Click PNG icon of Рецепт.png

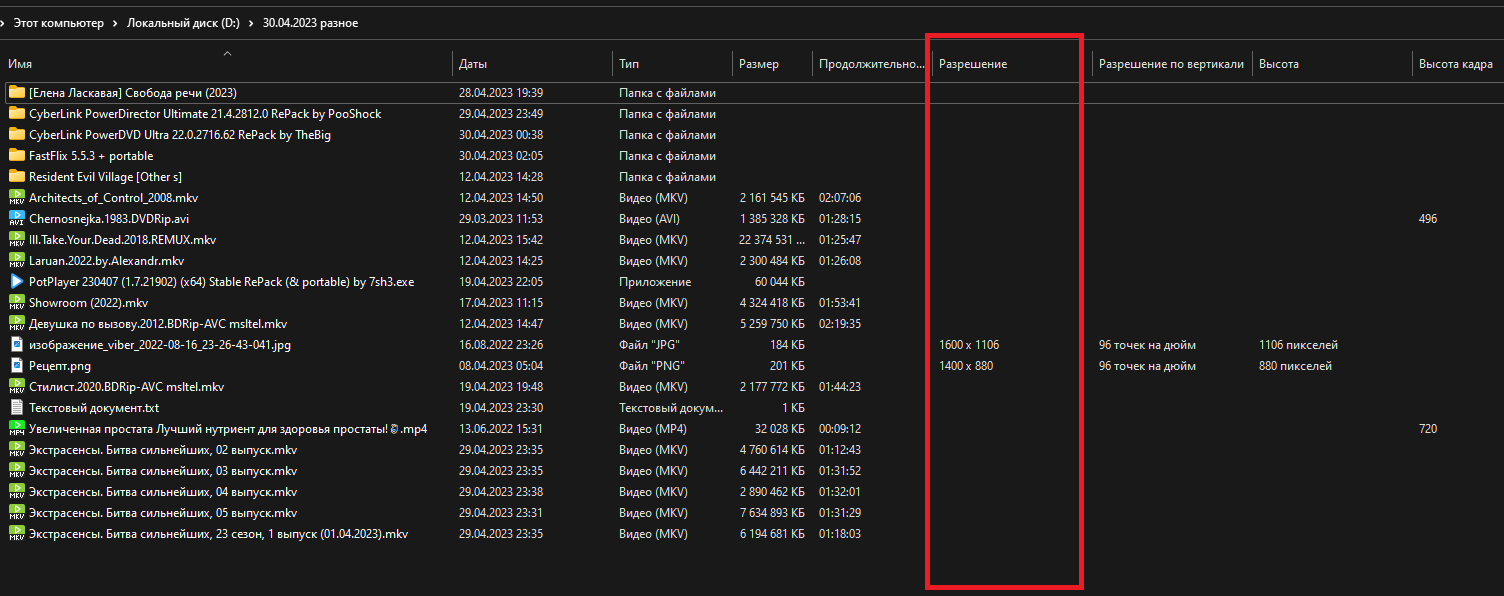pyautogui.click(x=16, y=365)
